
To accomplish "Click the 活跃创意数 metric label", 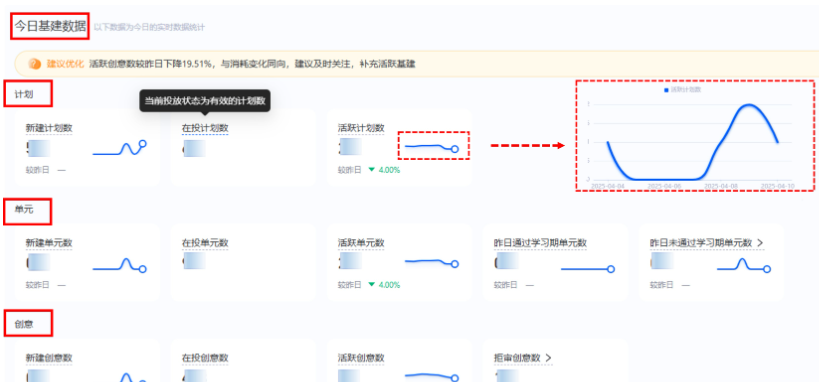I will point(361,358).
